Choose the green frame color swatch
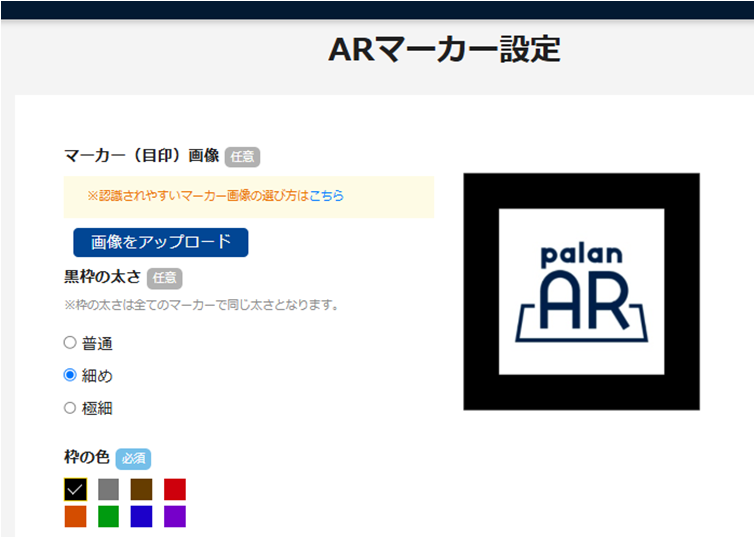Screen dimensions: 755x538 click(x=108, y=516)
